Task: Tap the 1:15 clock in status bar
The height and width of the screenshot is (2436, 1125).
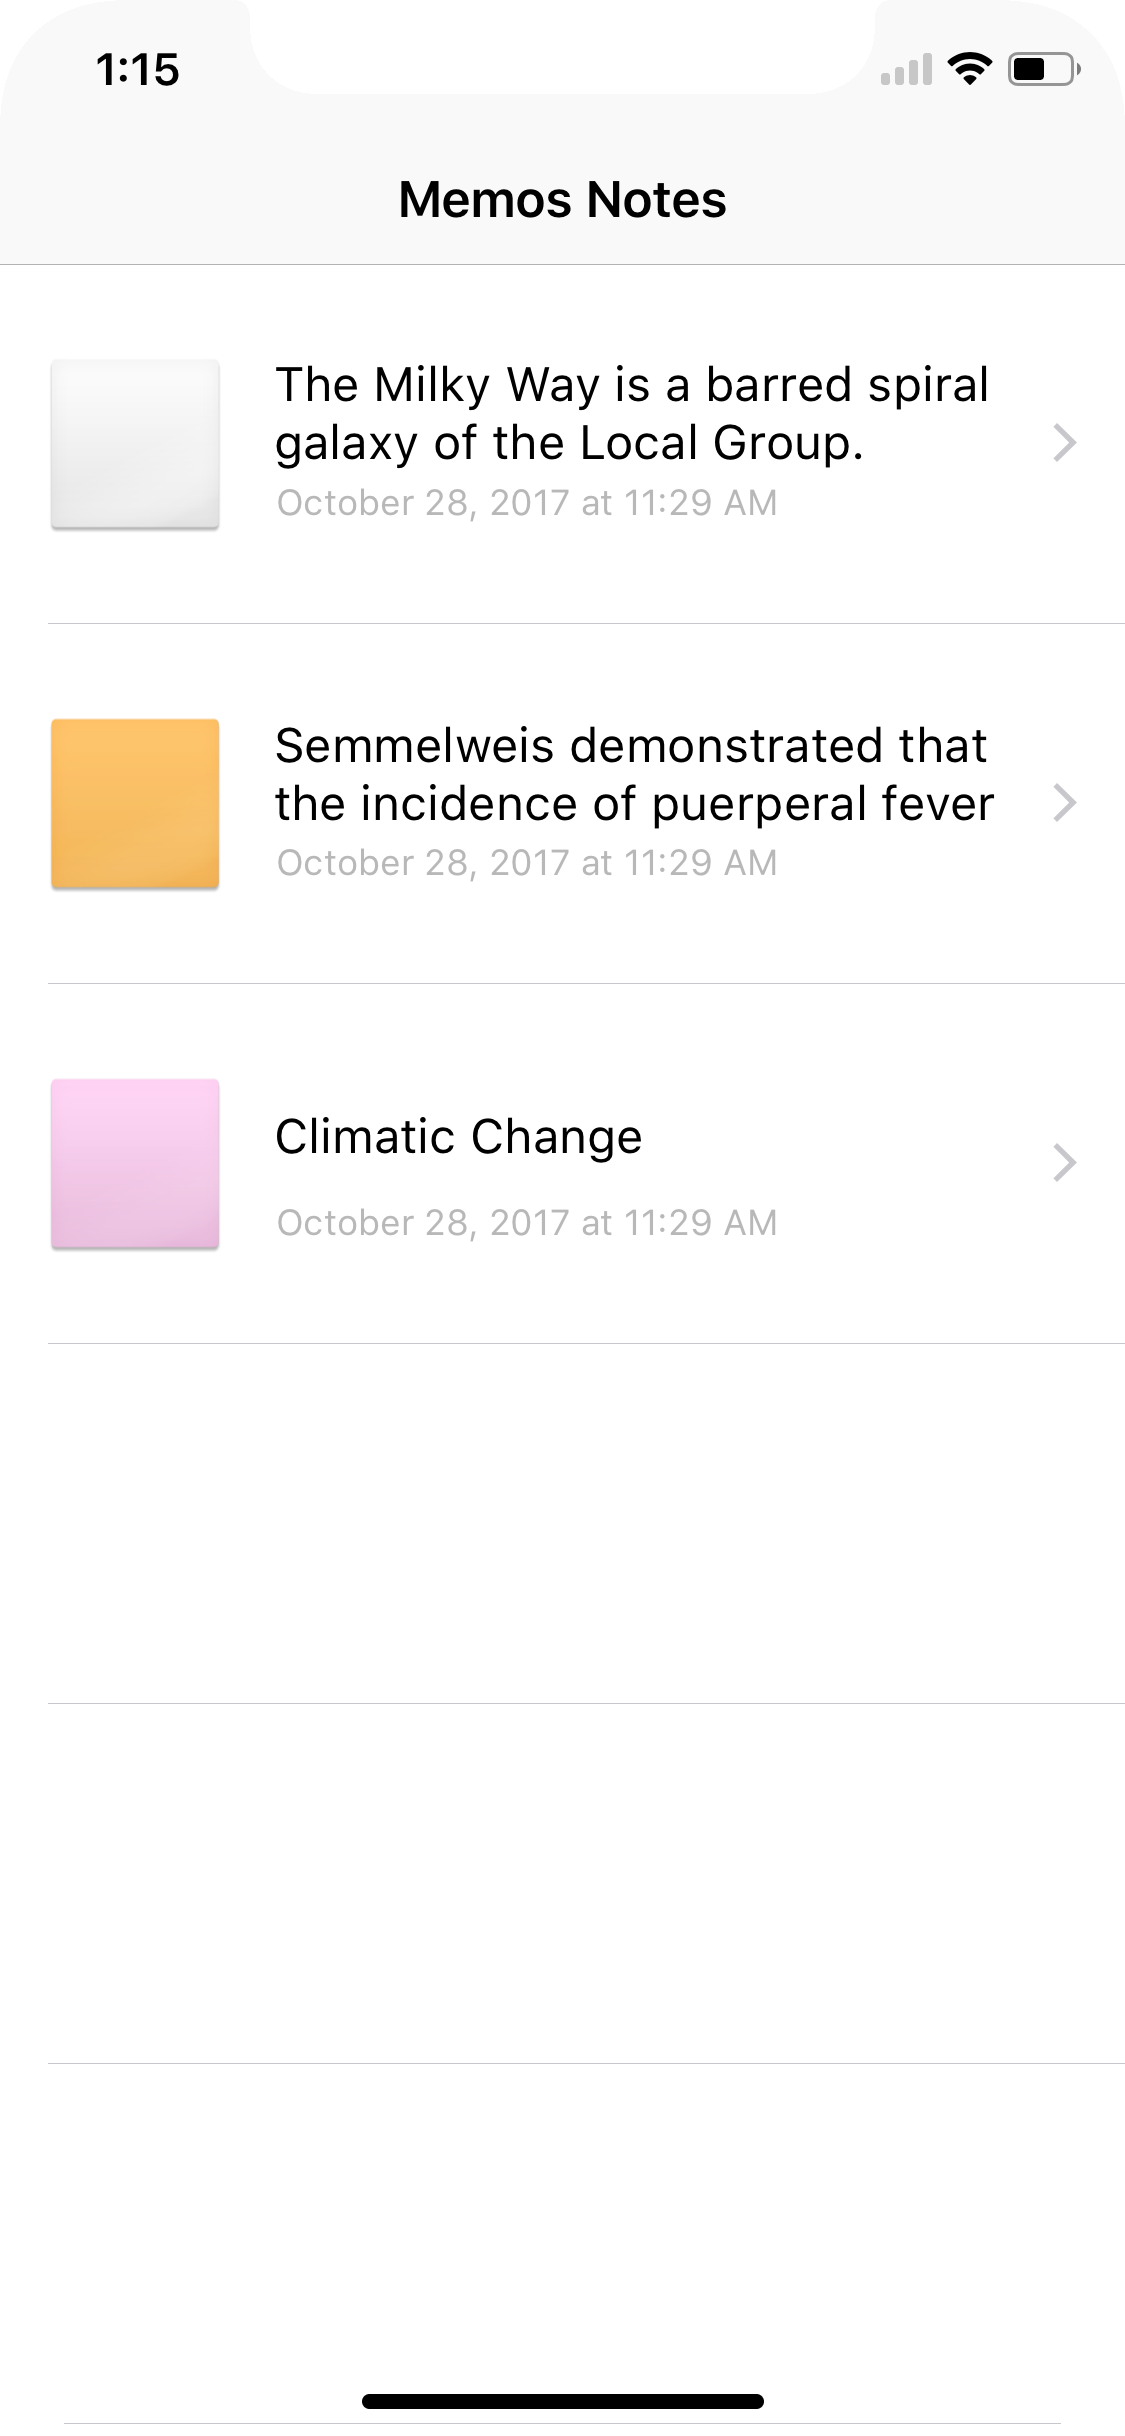Action: coord(138,70)
